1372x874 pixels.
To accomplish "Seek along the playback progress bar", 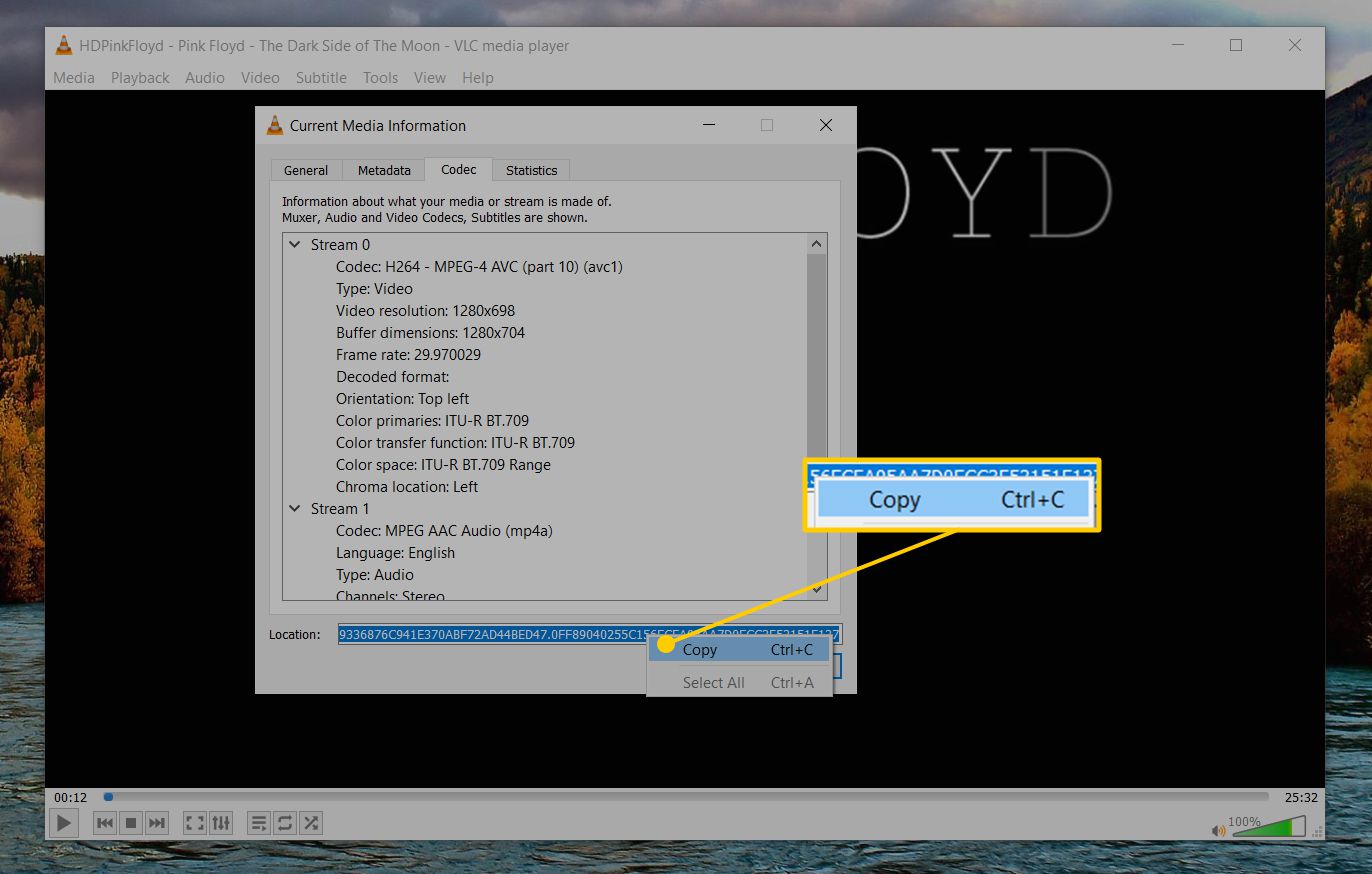I will (x=687, y=797).
